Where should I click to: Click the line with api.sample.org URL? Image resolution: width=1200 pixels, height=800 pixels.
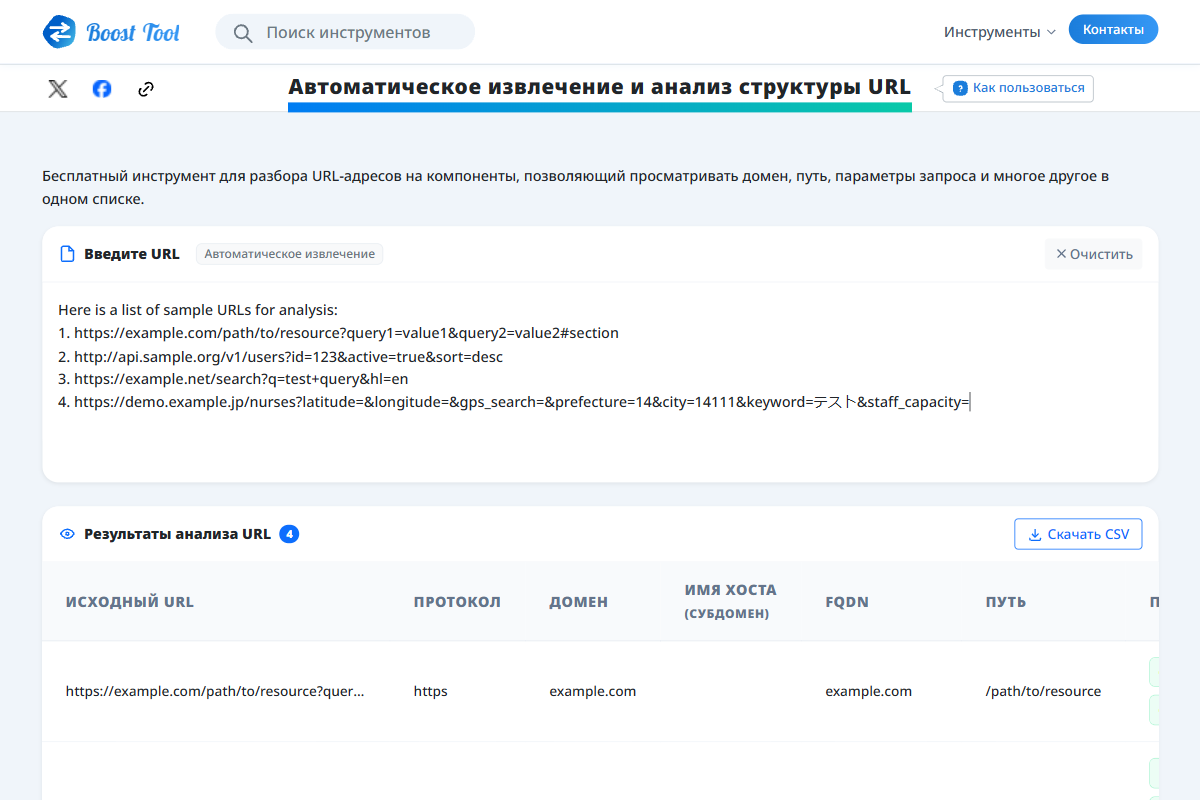click(280, 356)
